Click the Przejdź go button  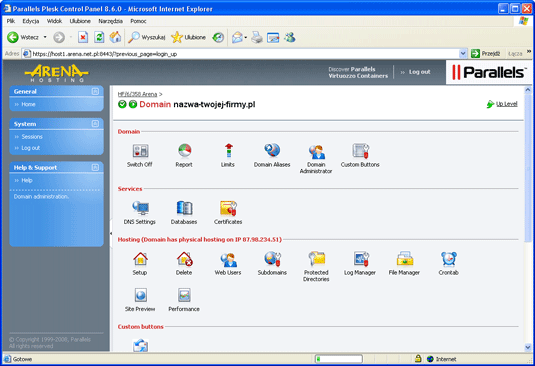[486, 54]
